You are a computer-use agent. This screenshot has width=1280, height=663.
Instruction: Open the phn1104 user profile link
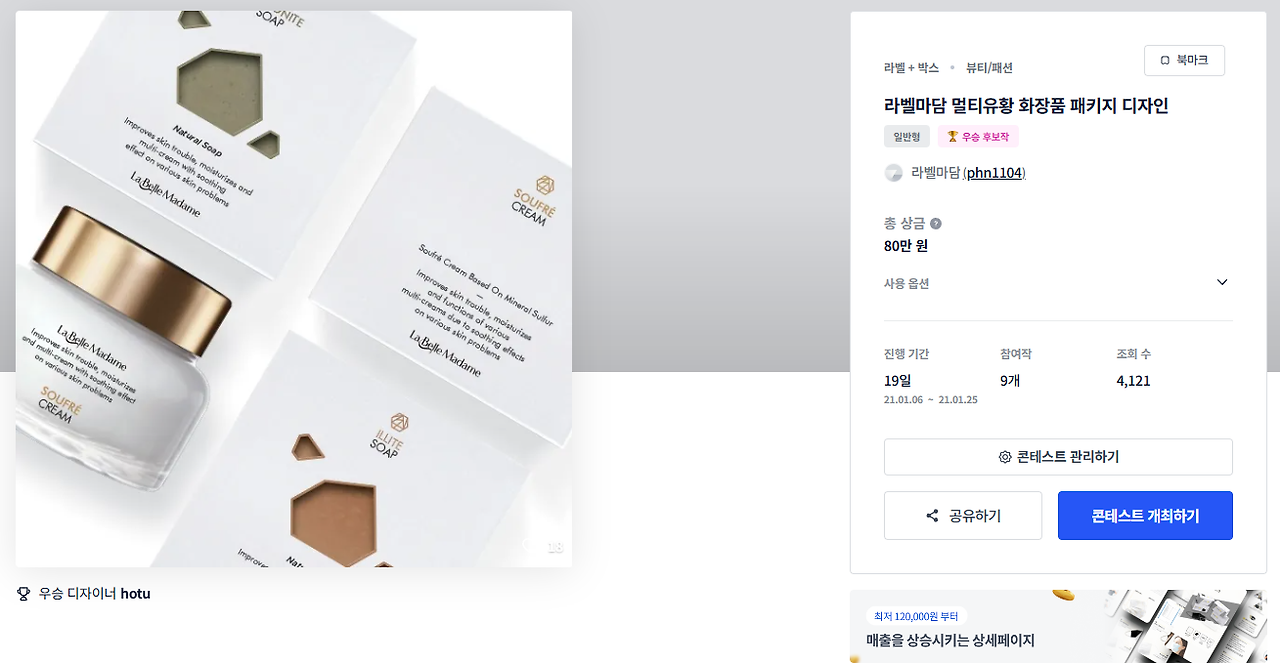994,173
